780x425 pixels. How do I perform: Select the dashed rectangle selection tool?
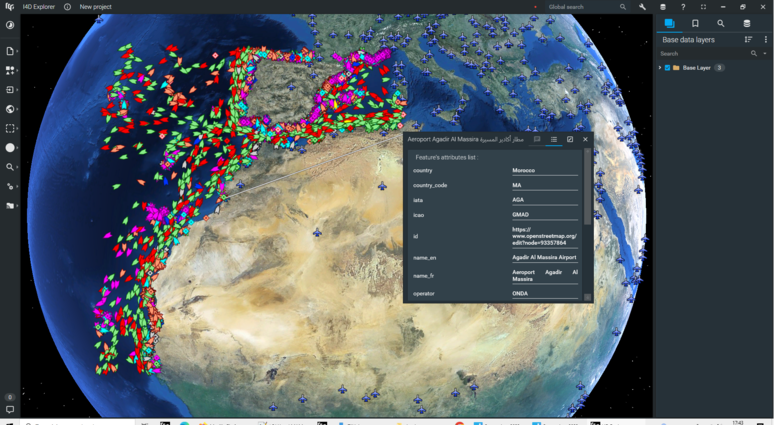tap(9, 128)
